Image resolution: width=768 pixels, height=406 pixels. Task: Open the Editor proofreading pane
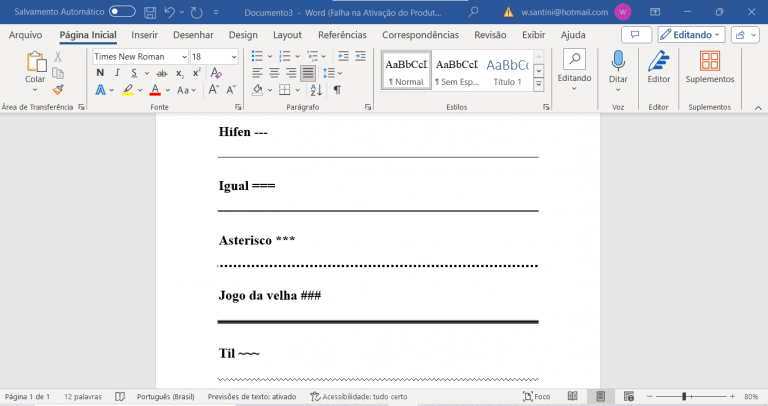click(x=658, y=67)
